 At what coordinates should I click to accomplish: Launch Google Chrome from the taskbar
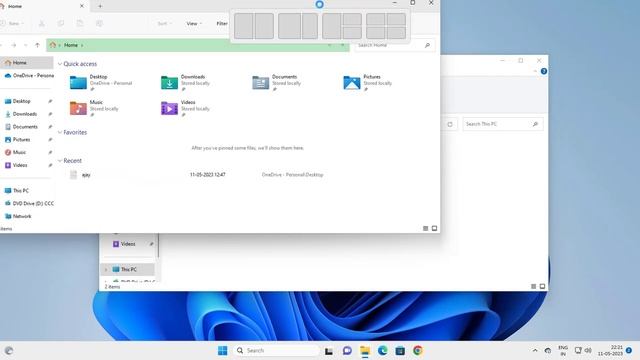click(x=418, y=351)
